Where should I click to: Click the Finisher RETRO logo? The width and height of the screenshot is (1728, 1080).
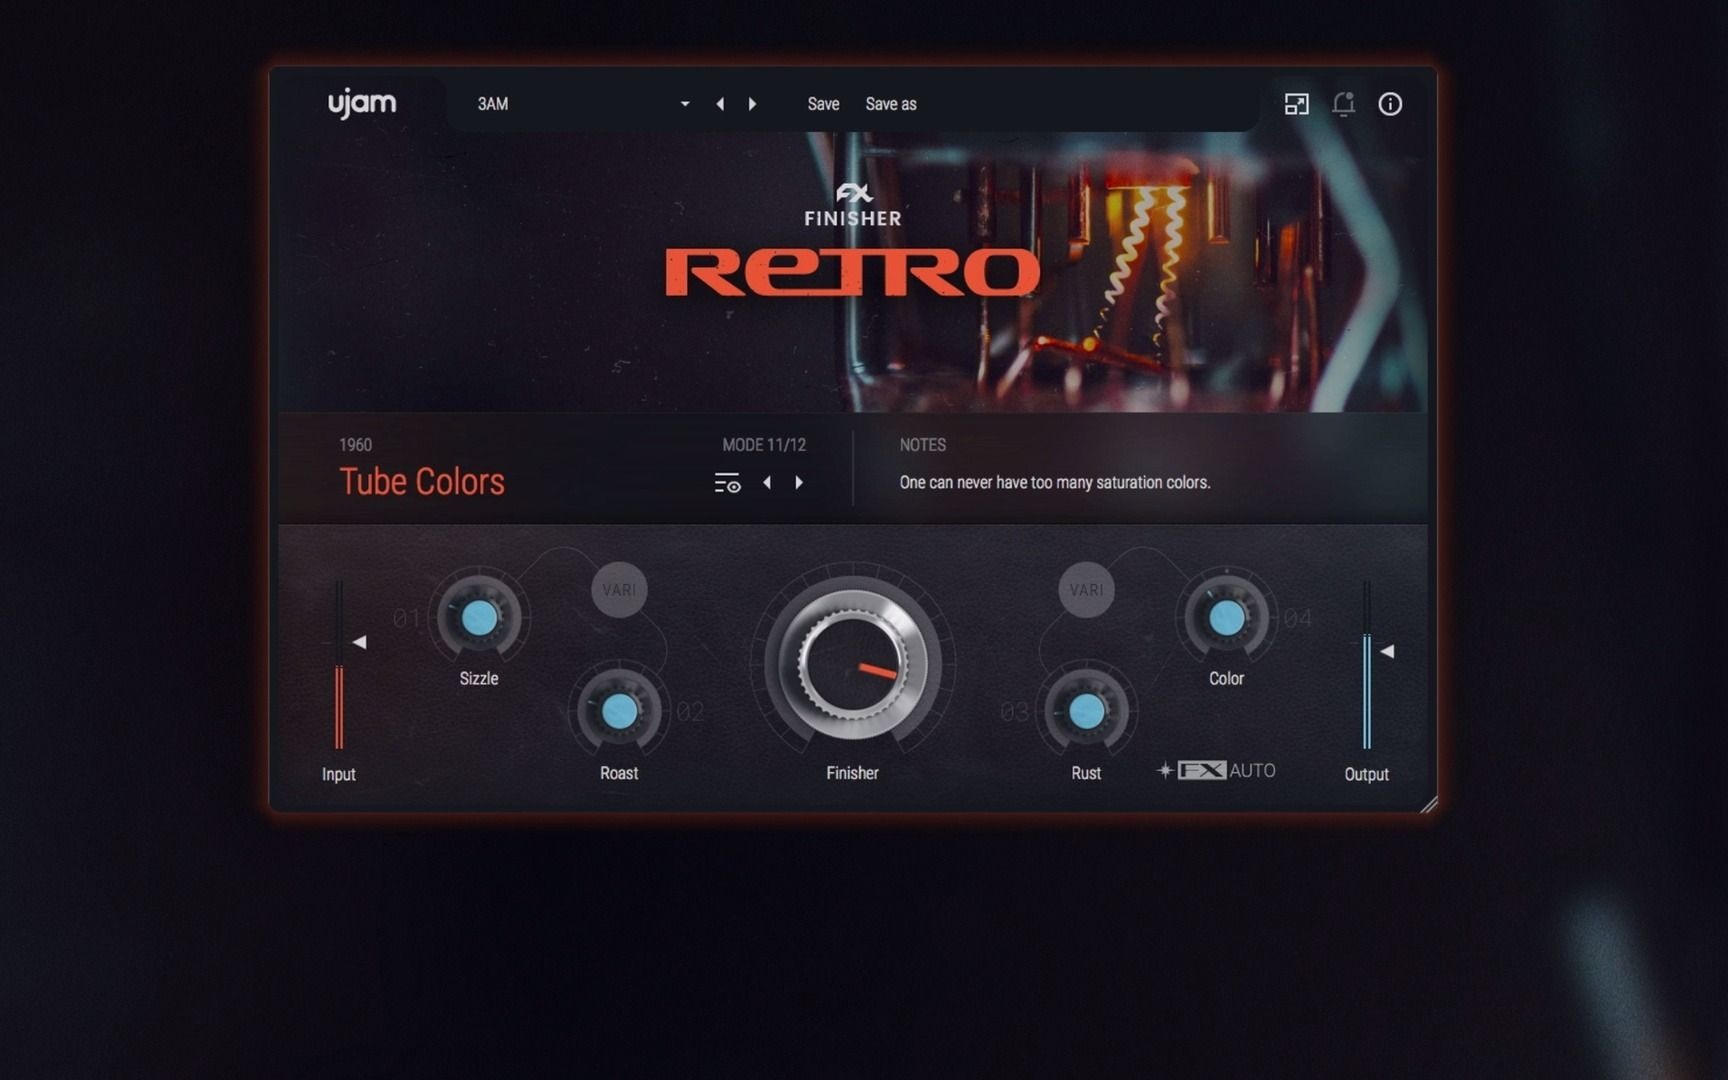pos(853,240)
